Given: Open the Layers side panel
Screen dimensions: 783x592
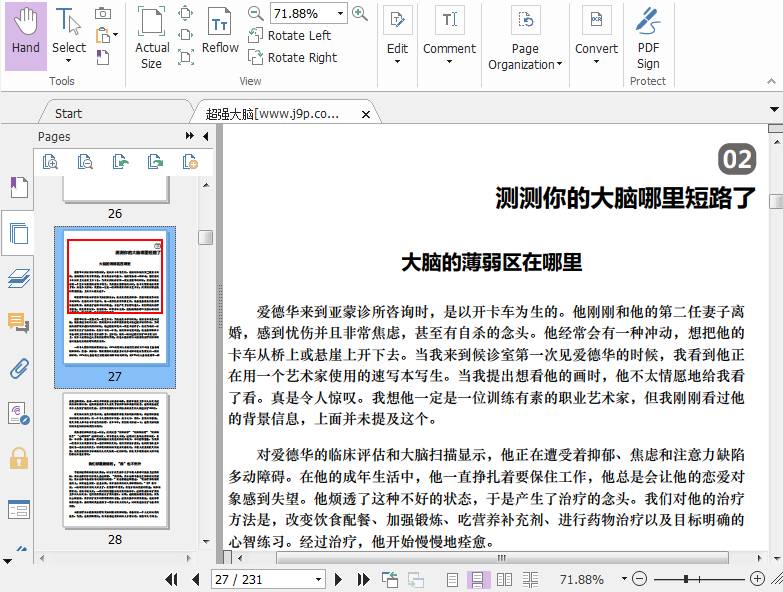Looking at the screenshot, I should pos(18,279).
